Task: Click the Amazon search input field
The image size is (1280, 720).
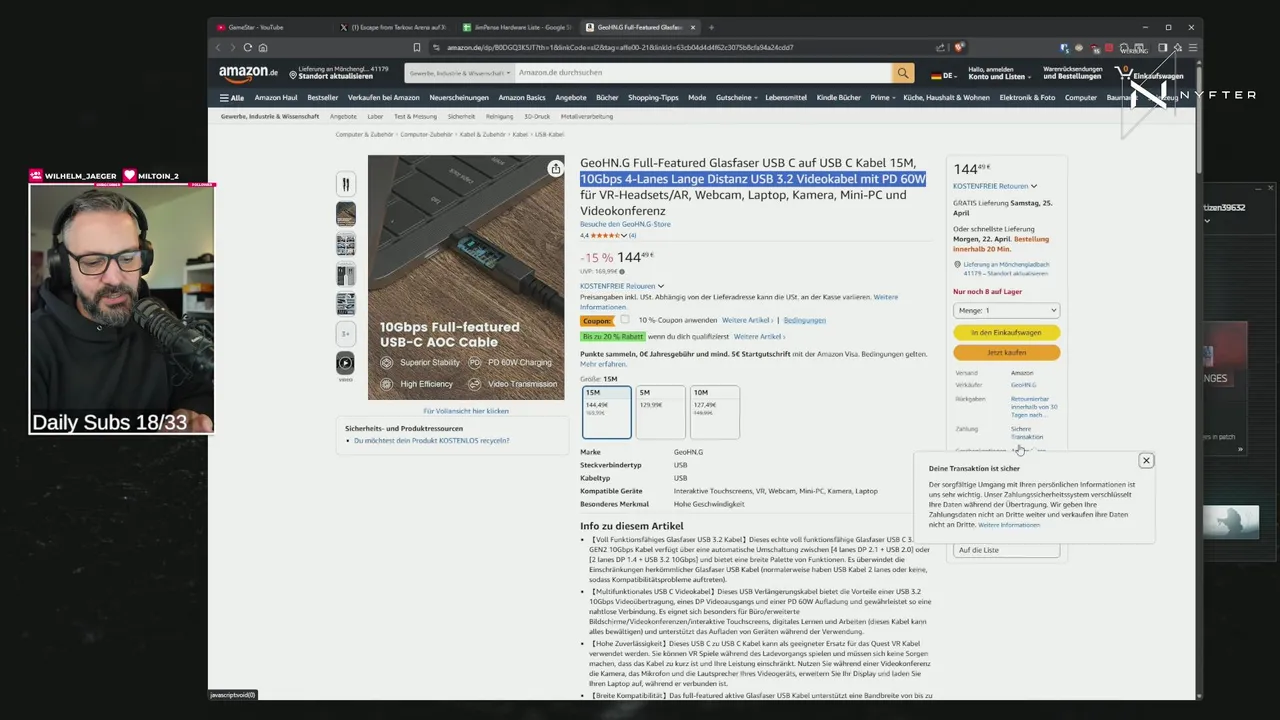Action: click(703, 73)
